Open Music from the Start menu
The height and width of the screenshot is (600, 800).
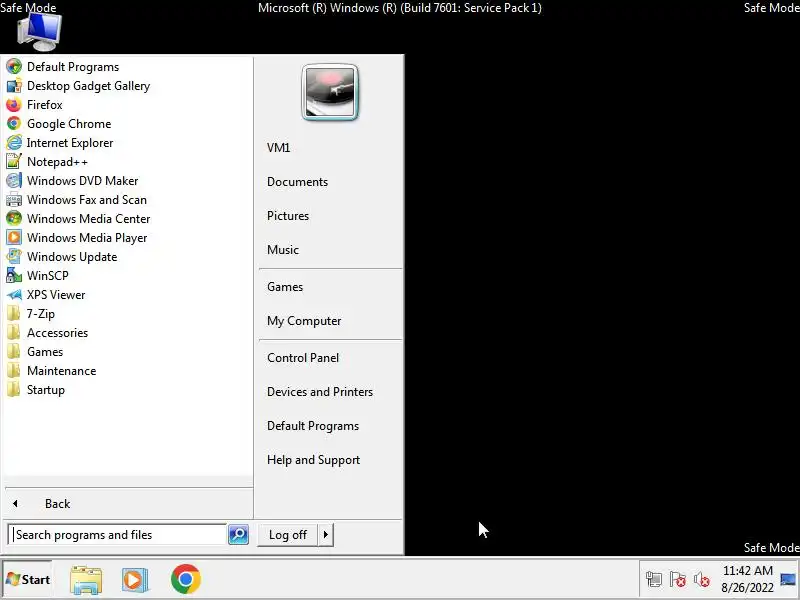coord(283,250)
